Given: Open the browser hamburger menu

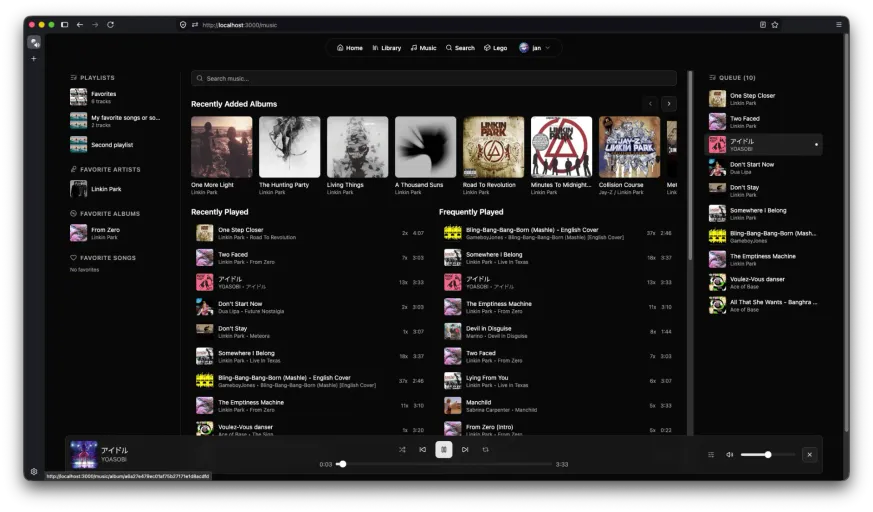Looking at the screenshot, I should click(838, 24).
